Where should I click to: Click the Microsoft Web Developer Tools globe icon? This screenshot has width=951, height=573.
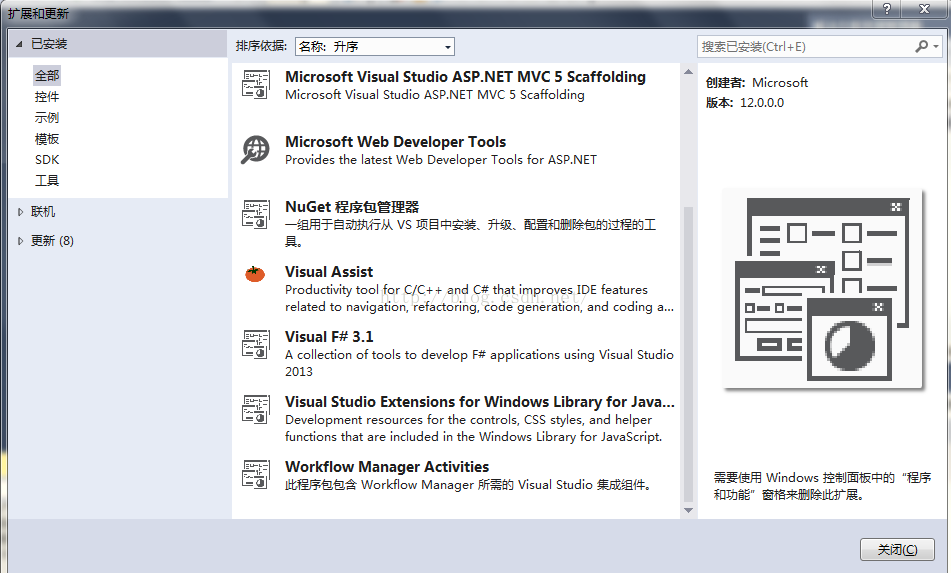click(255, 149)
